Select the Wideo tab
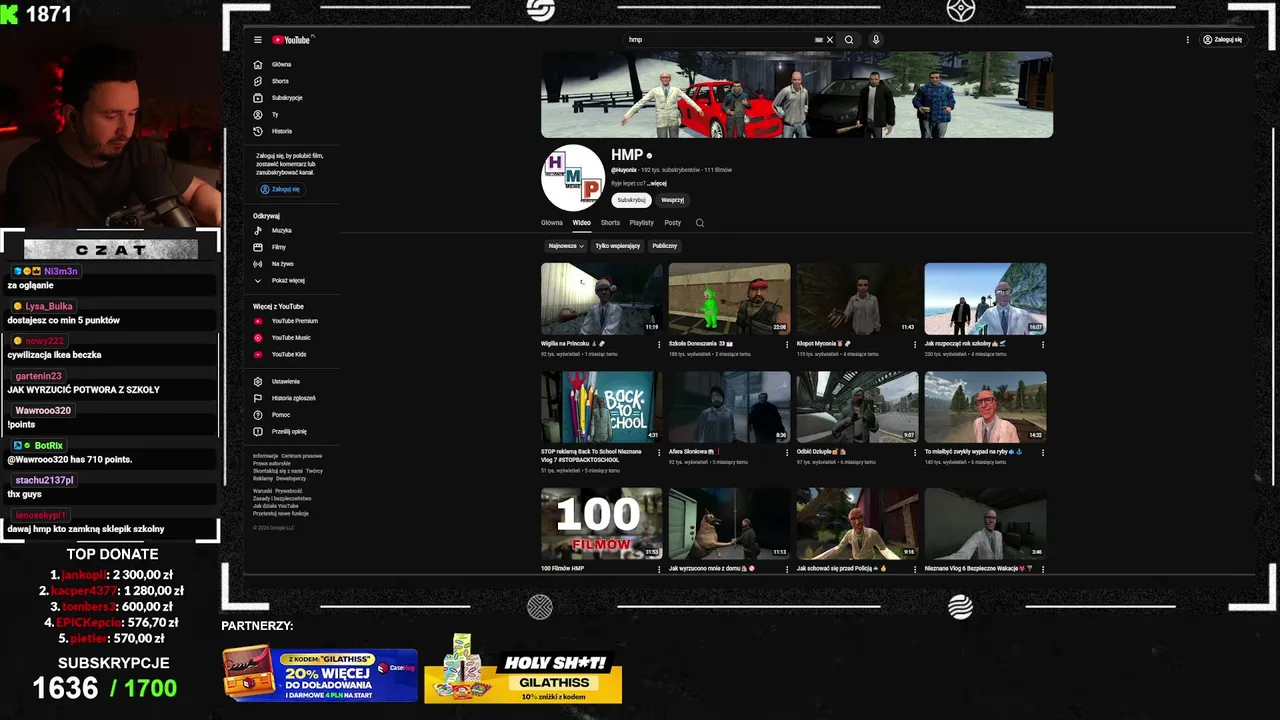This screenshot has height=720, width=1280. pyautogui.click(x=582, y=223)
